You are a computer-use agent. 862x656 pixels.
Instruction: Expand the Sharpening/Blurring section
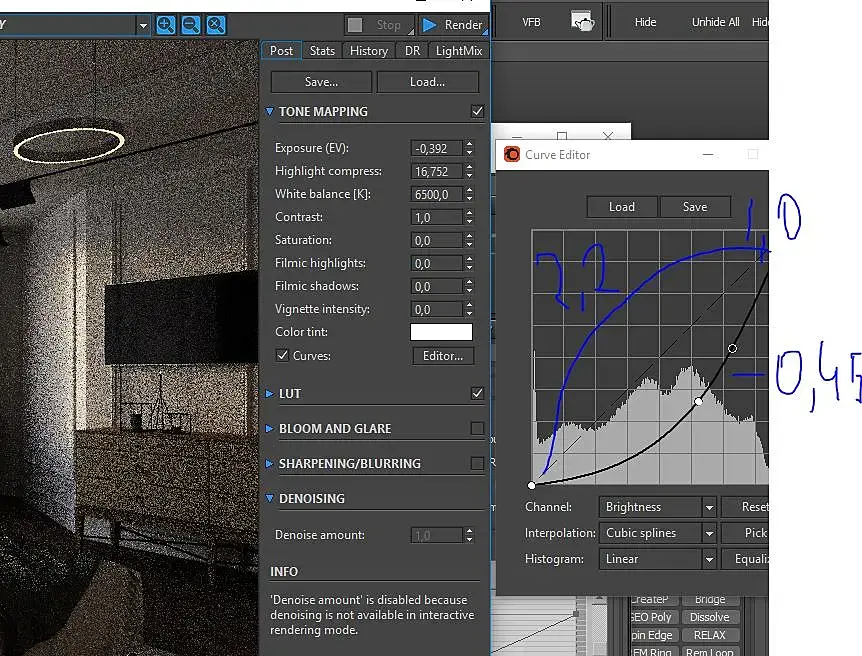270,464
